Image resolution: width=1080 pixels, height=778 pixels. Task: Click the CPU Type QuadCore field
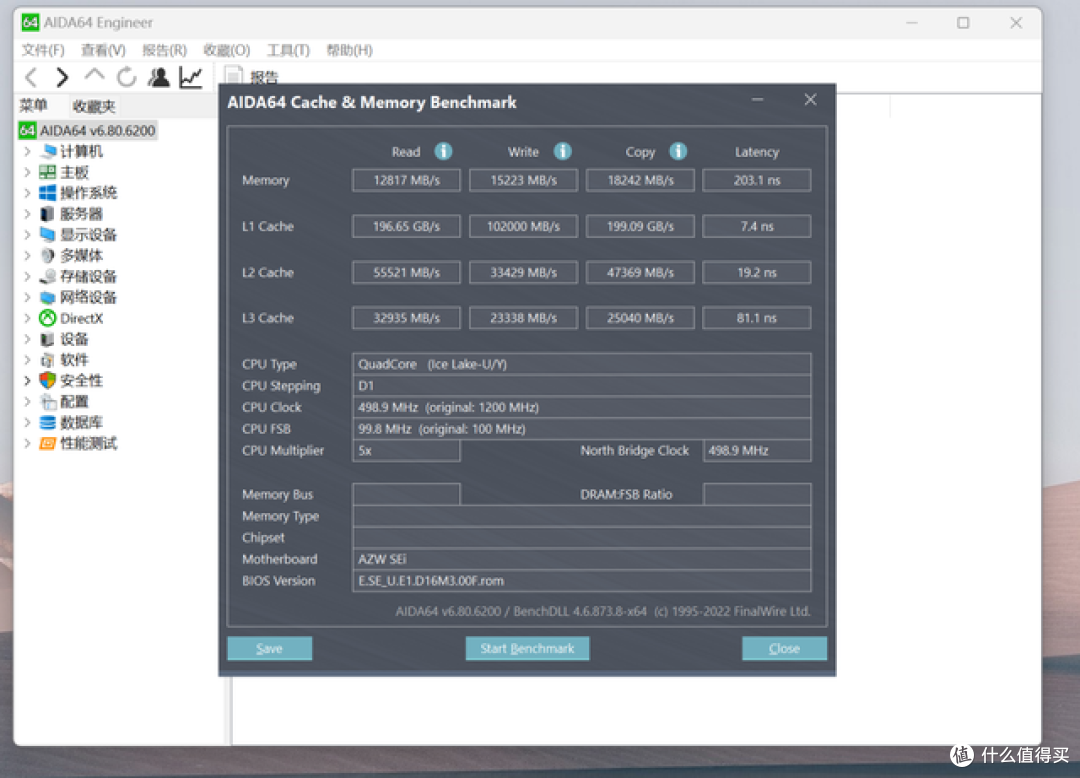click(581, 364)
